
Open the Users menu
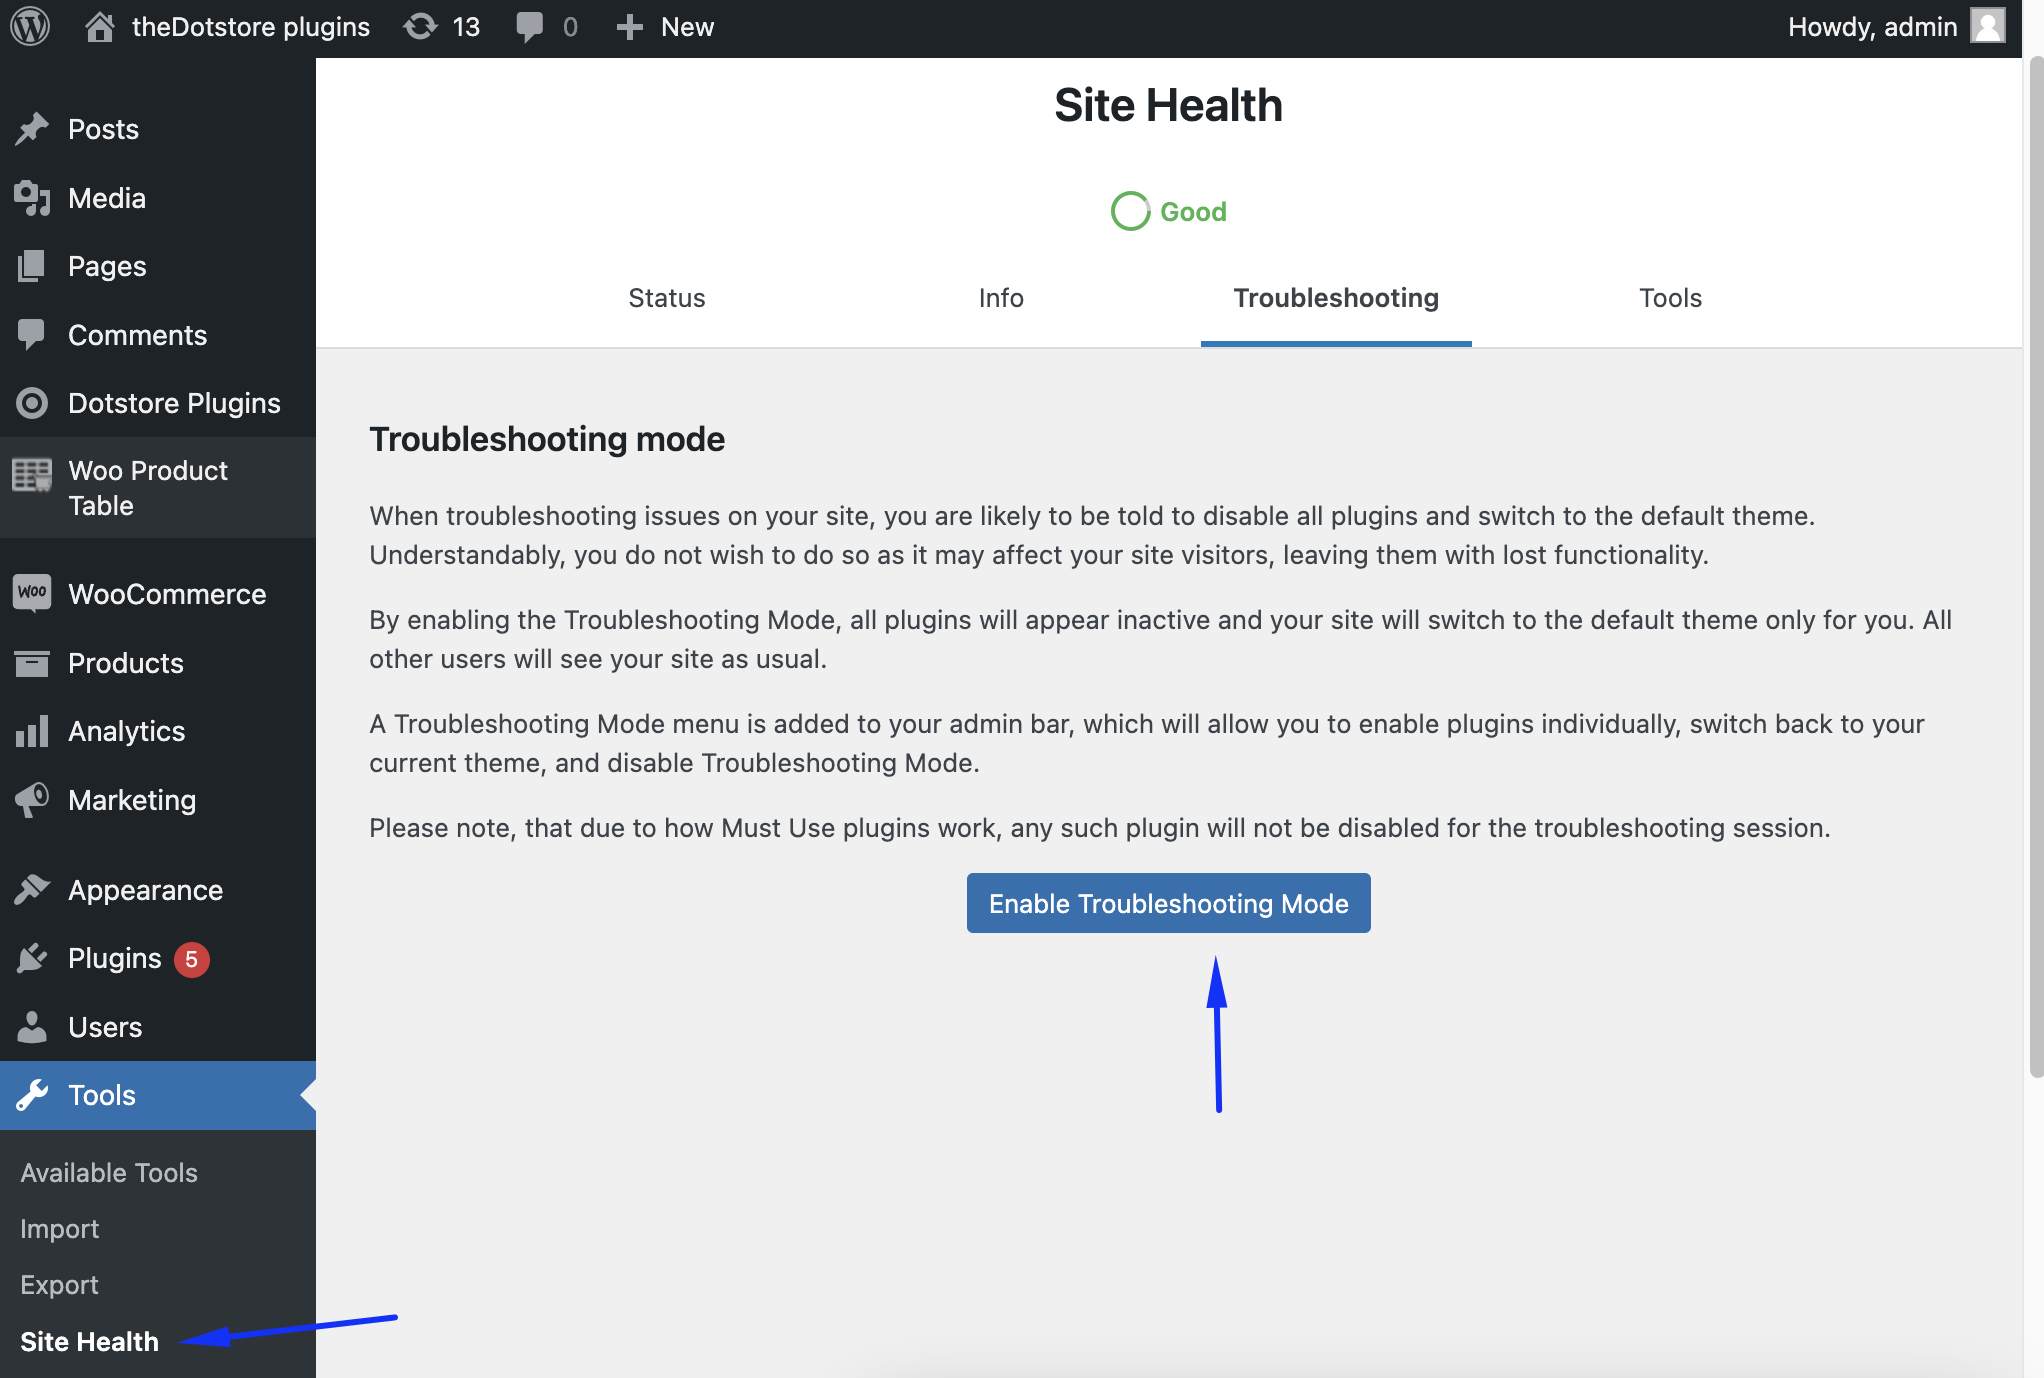coord(158,1027)
